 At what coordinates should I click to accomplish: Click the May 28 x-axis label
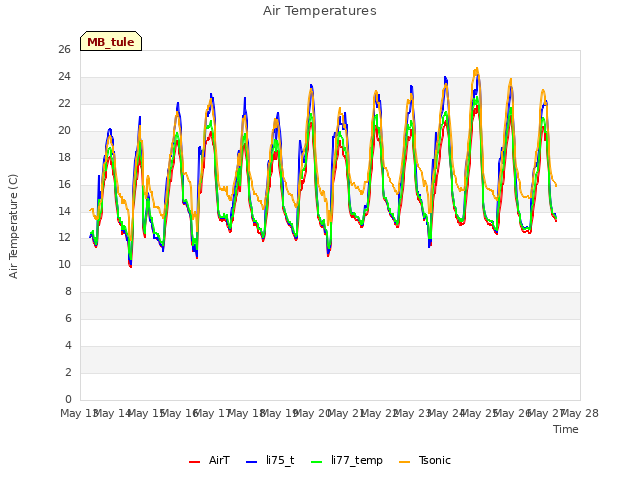coord(580,413)
